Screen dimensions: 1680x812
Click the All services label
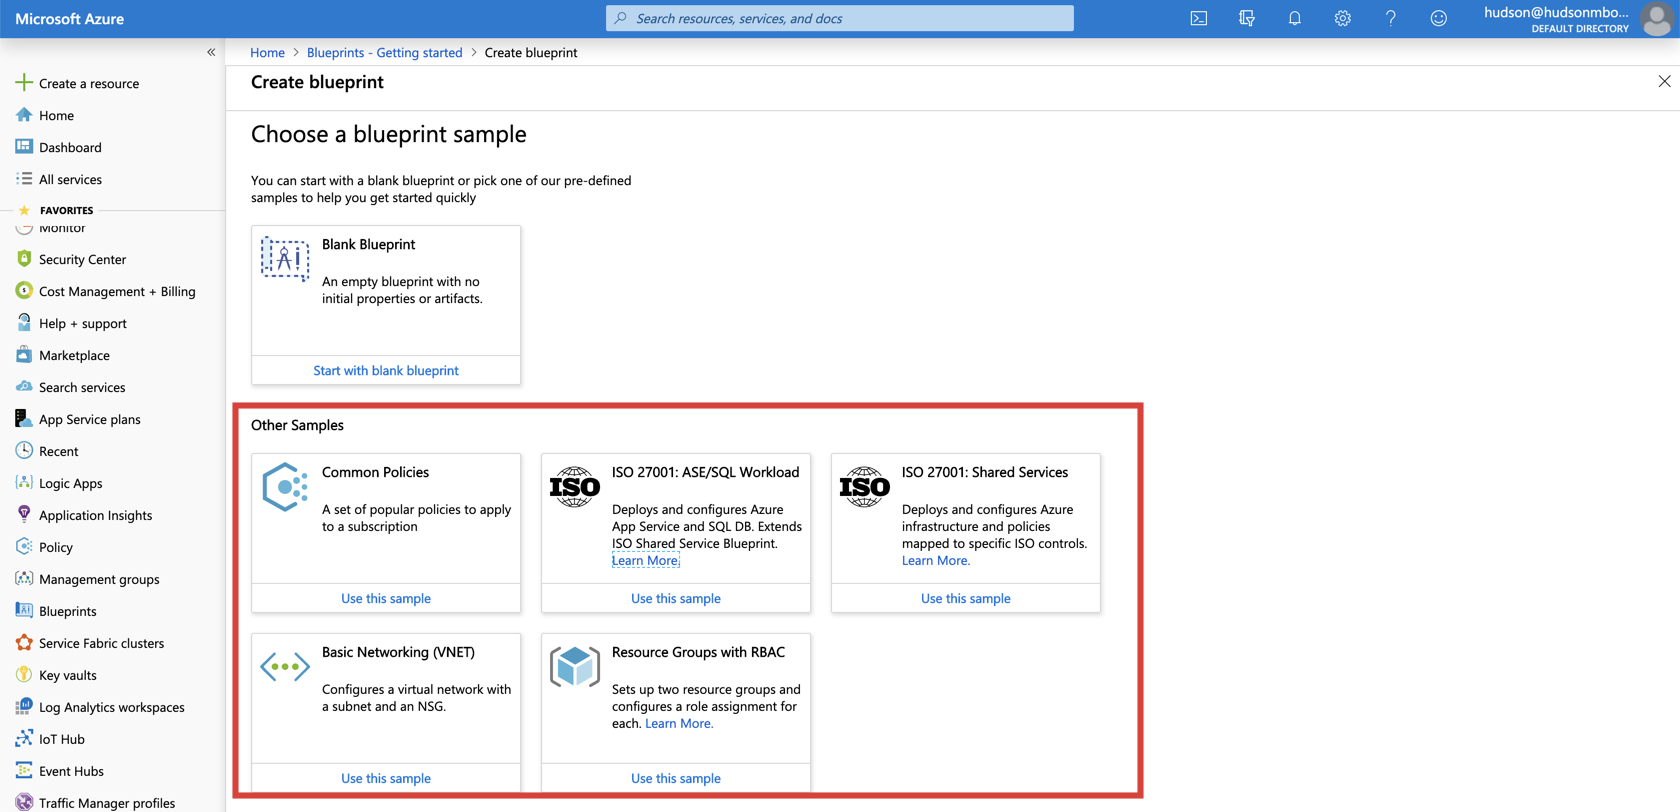(x=70, y=179)
